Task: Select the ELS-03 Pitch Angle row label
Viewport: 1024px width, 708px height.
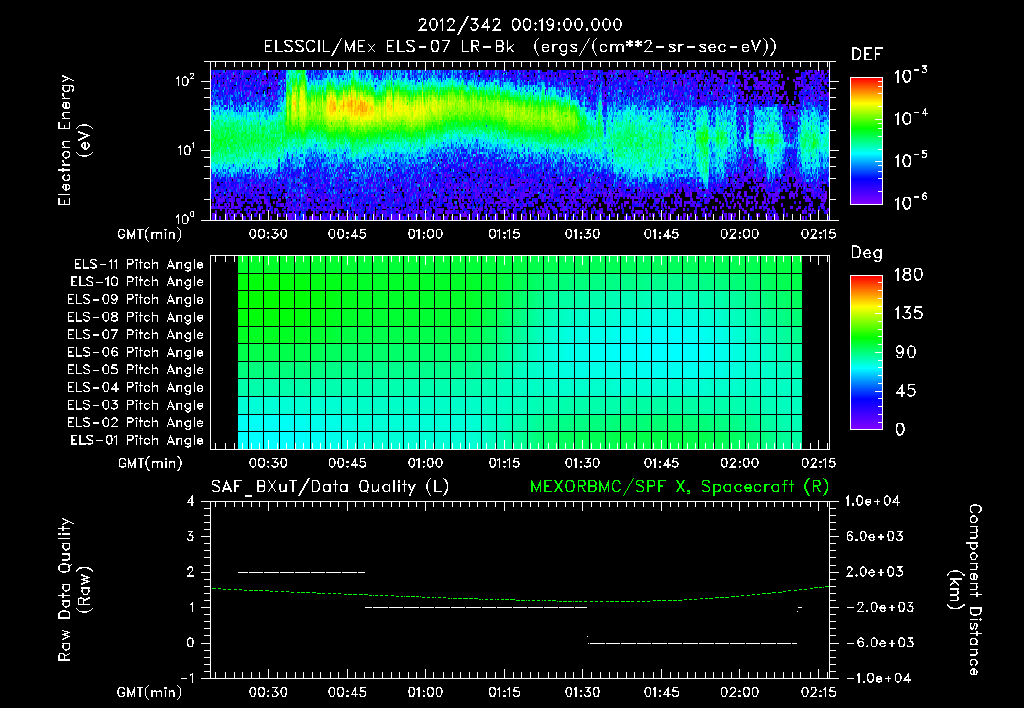Action: tap(135, 405)
